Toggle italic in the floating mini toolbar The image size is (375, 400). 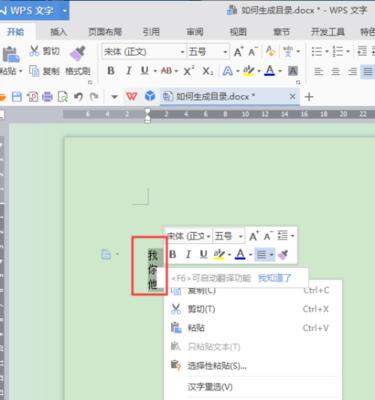188,254
